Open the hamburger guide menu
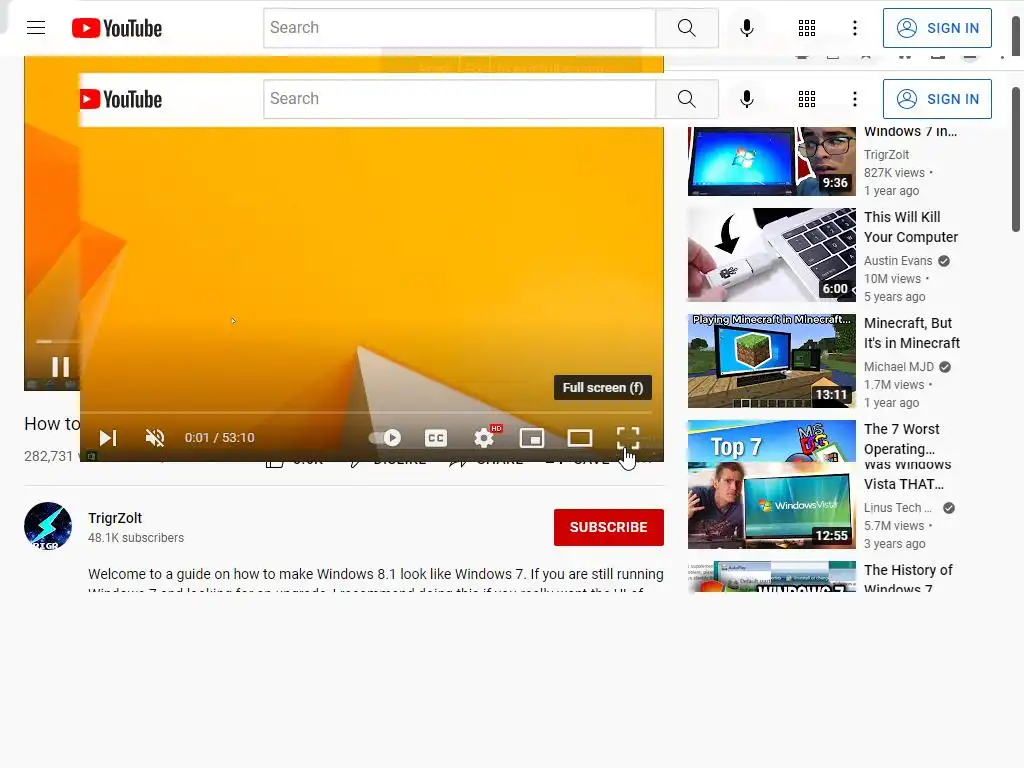This screenshot has height=768, width=1024. tap(36, 27)
